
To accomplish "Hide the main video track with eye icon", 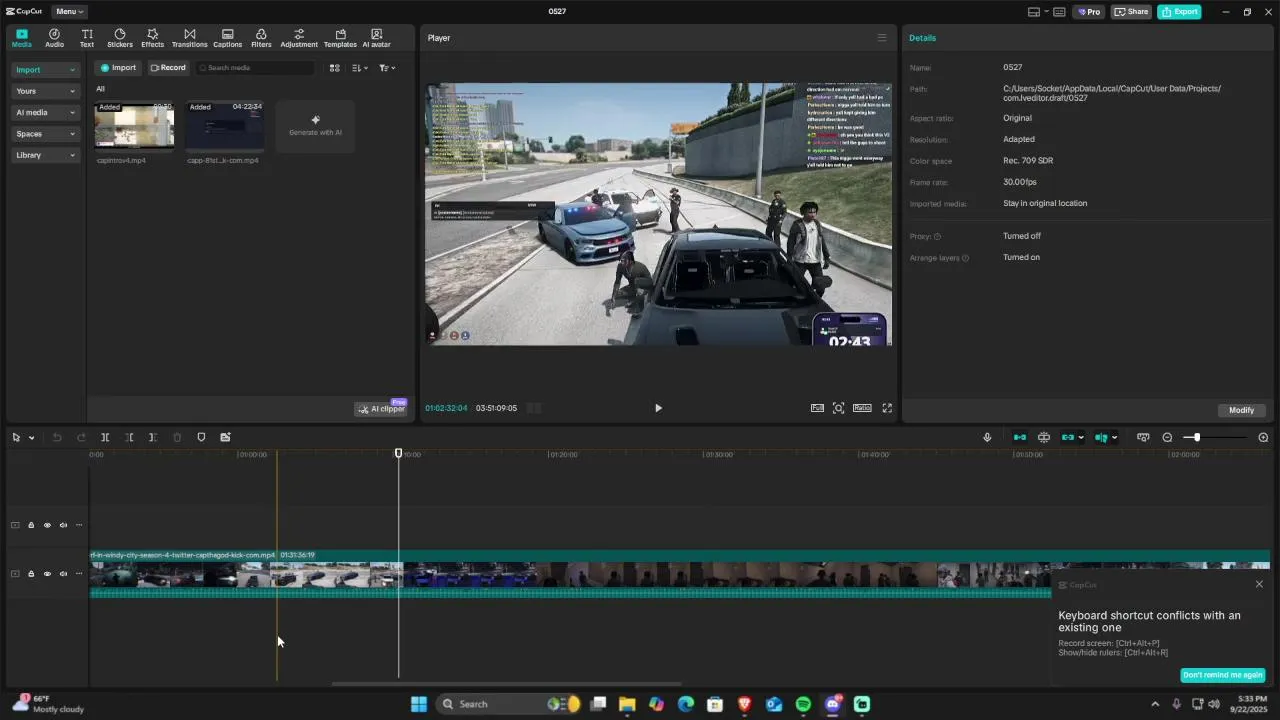I will [47, 574].
